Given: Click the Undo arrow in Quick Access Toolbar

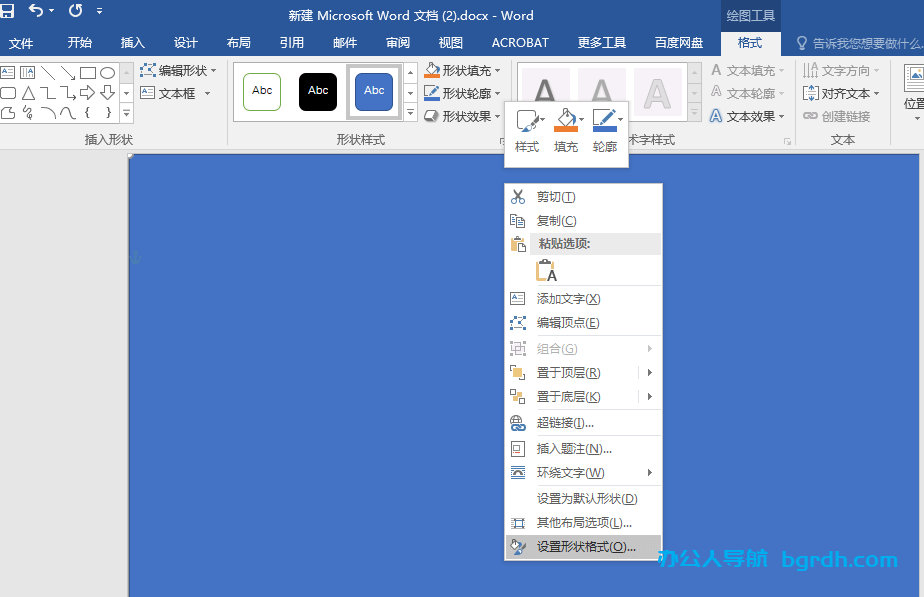Looking at the screenshot, I should pyautogui.click(x=37, y=11).
